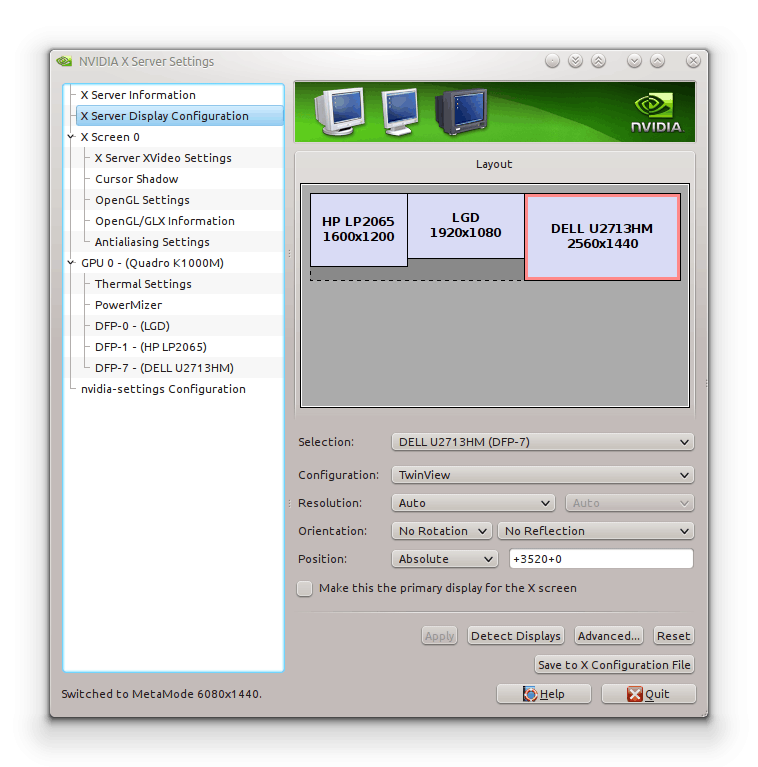Click the Quit button
This screenshot has width=758, height=767.
[x=648, y=694]
